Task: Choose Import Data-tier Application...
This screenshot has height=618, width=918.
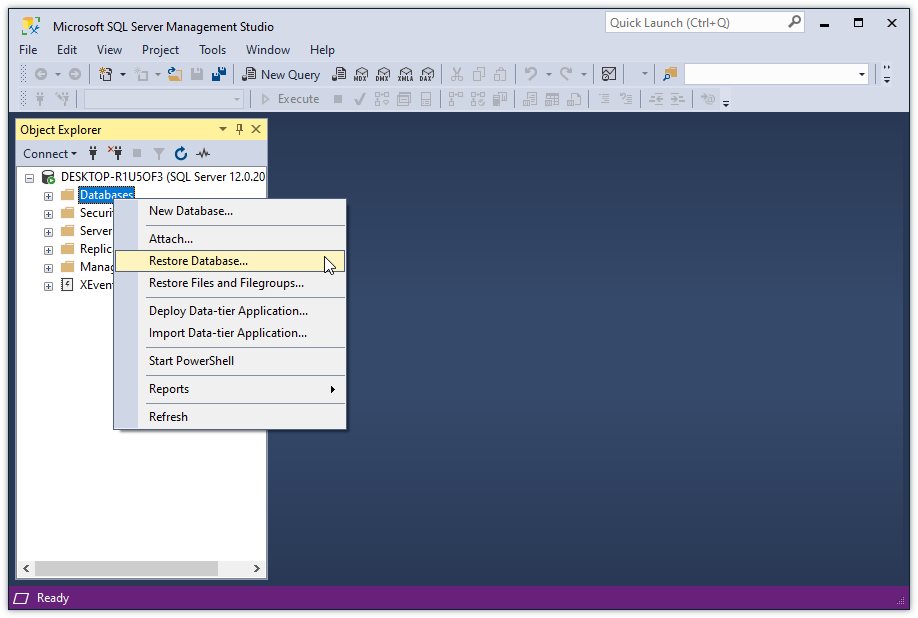Action: point(230,333)
